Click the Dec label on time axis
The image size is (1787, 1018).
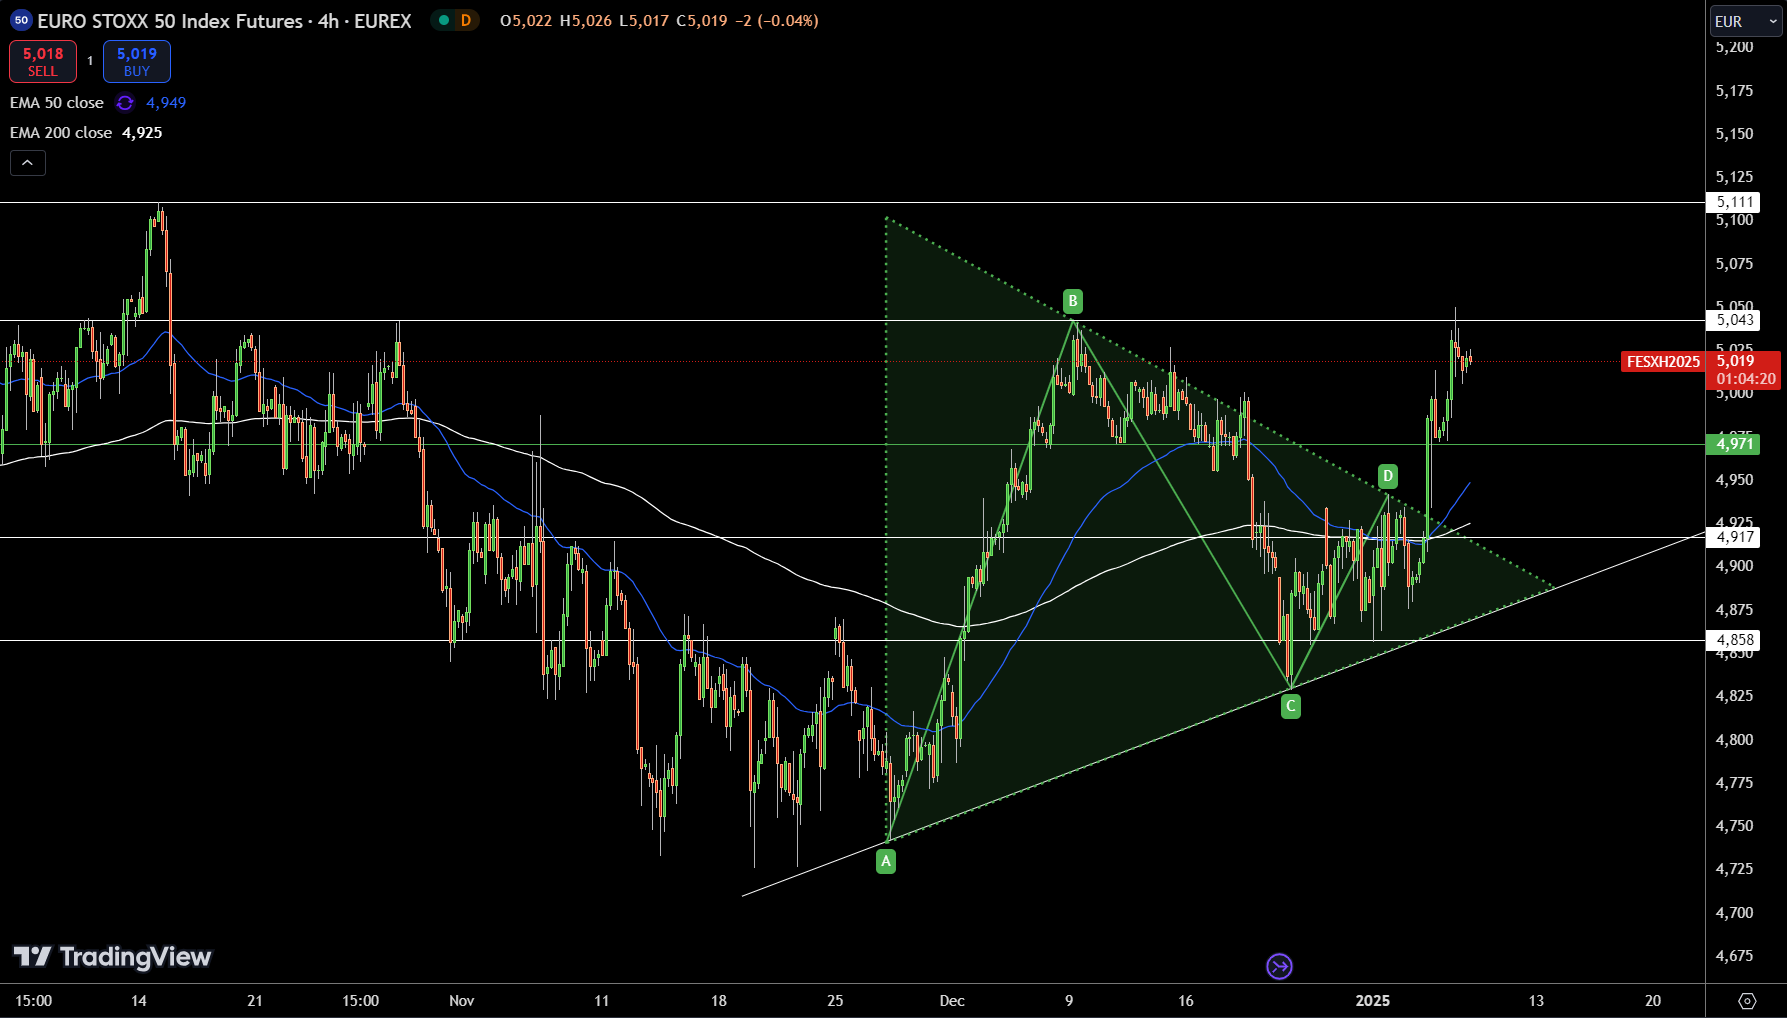[x=952, y=1000]
